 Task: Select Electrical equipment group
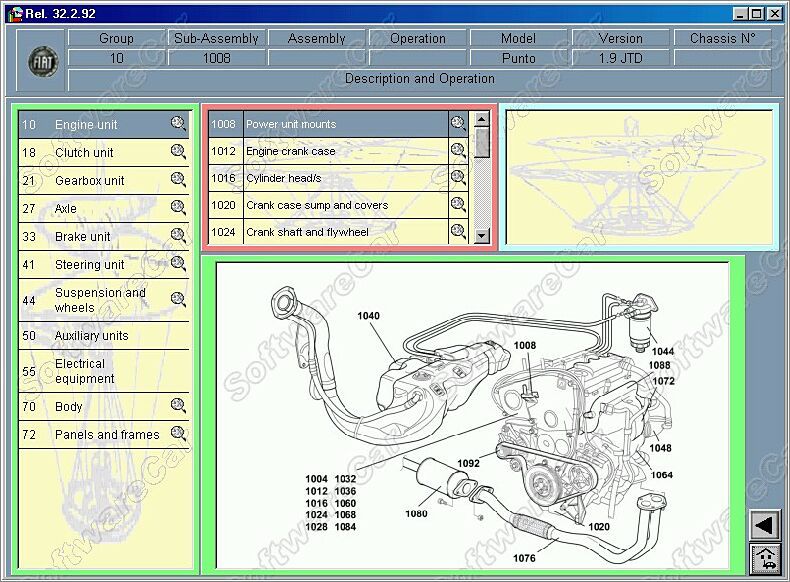[85, 371]
